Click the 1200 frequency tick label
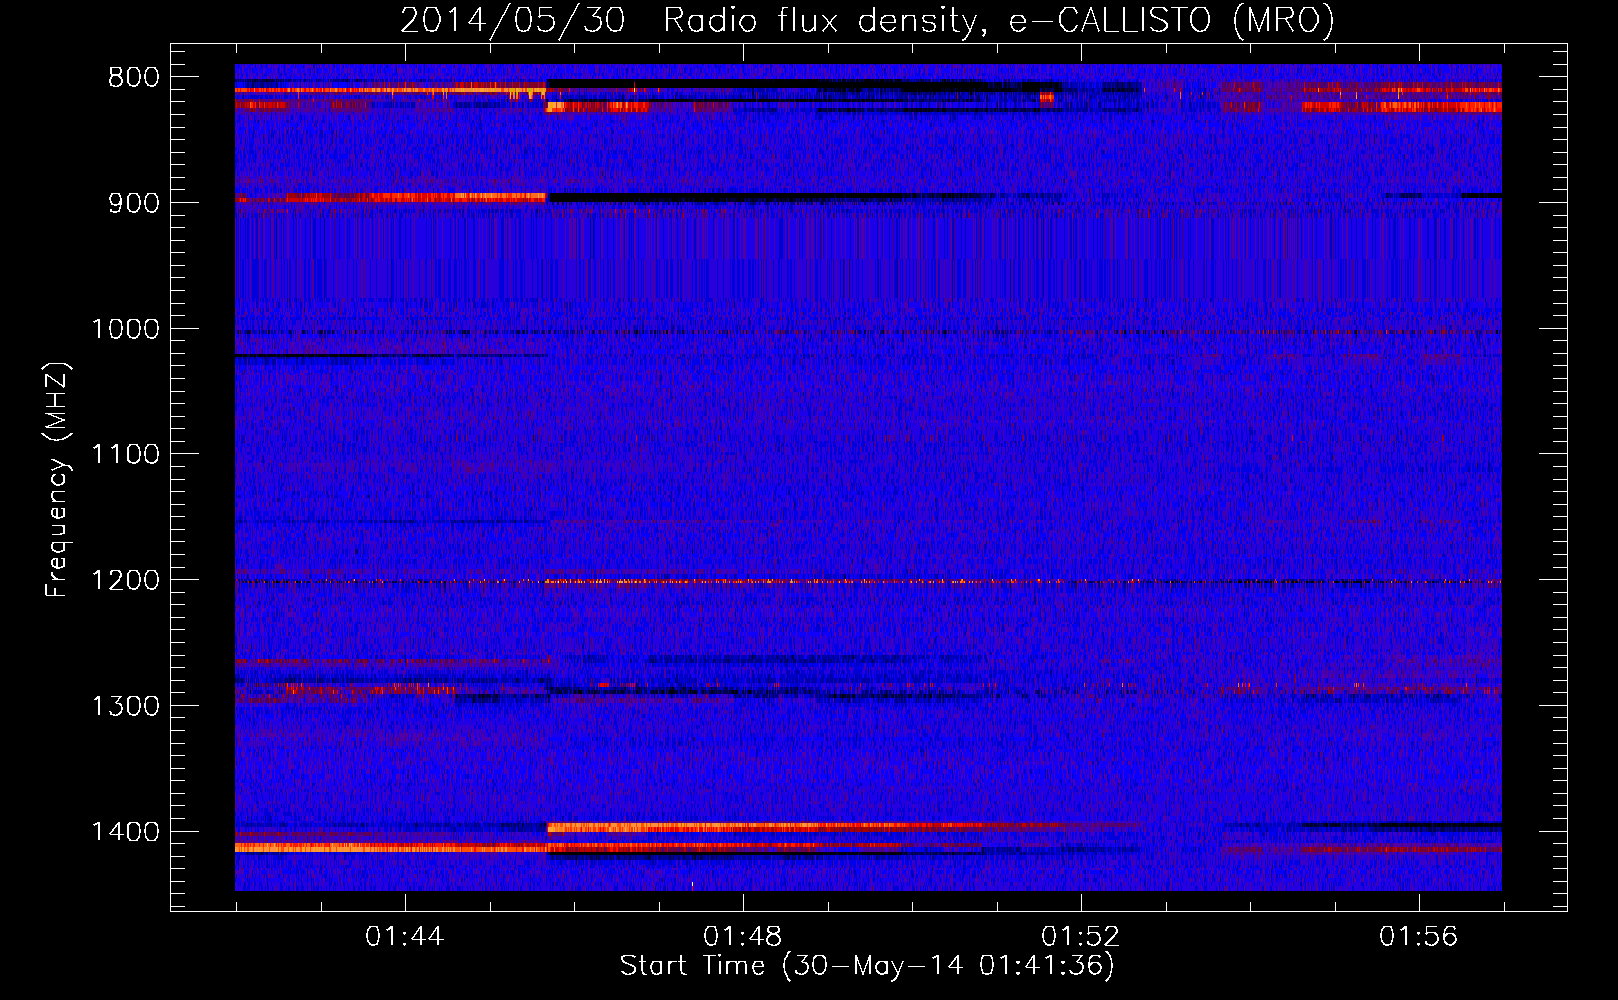 click(125, 581)
